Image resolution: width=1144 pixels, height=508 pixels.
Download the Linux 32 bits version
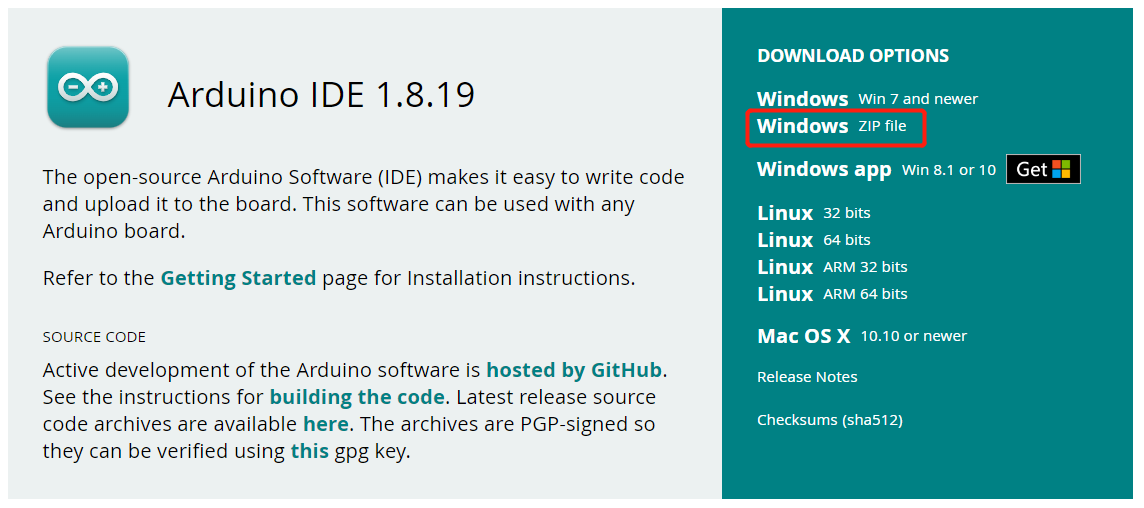coord(813,213)
